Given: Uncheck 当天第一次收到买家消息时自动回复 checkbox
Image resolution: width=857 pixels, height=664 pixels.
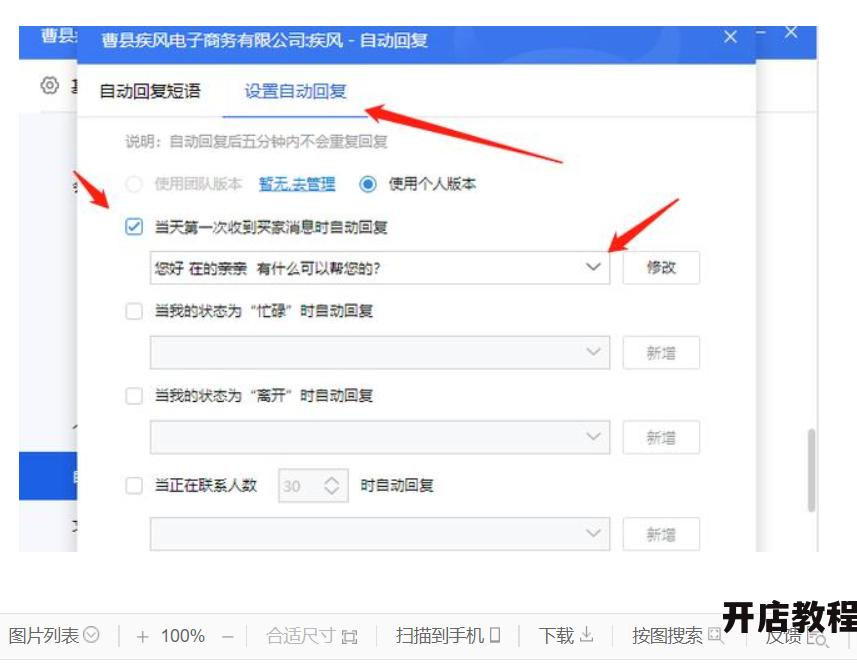Looking at the screenshot, I should (134, 226).
